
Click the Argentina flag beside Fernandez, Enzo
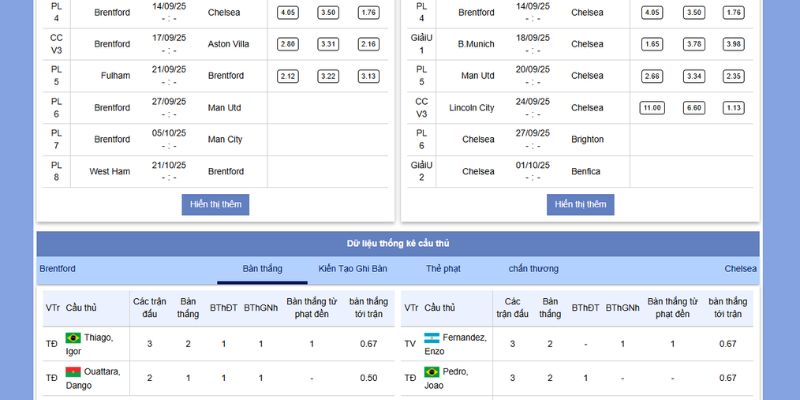tap(432, 338)
